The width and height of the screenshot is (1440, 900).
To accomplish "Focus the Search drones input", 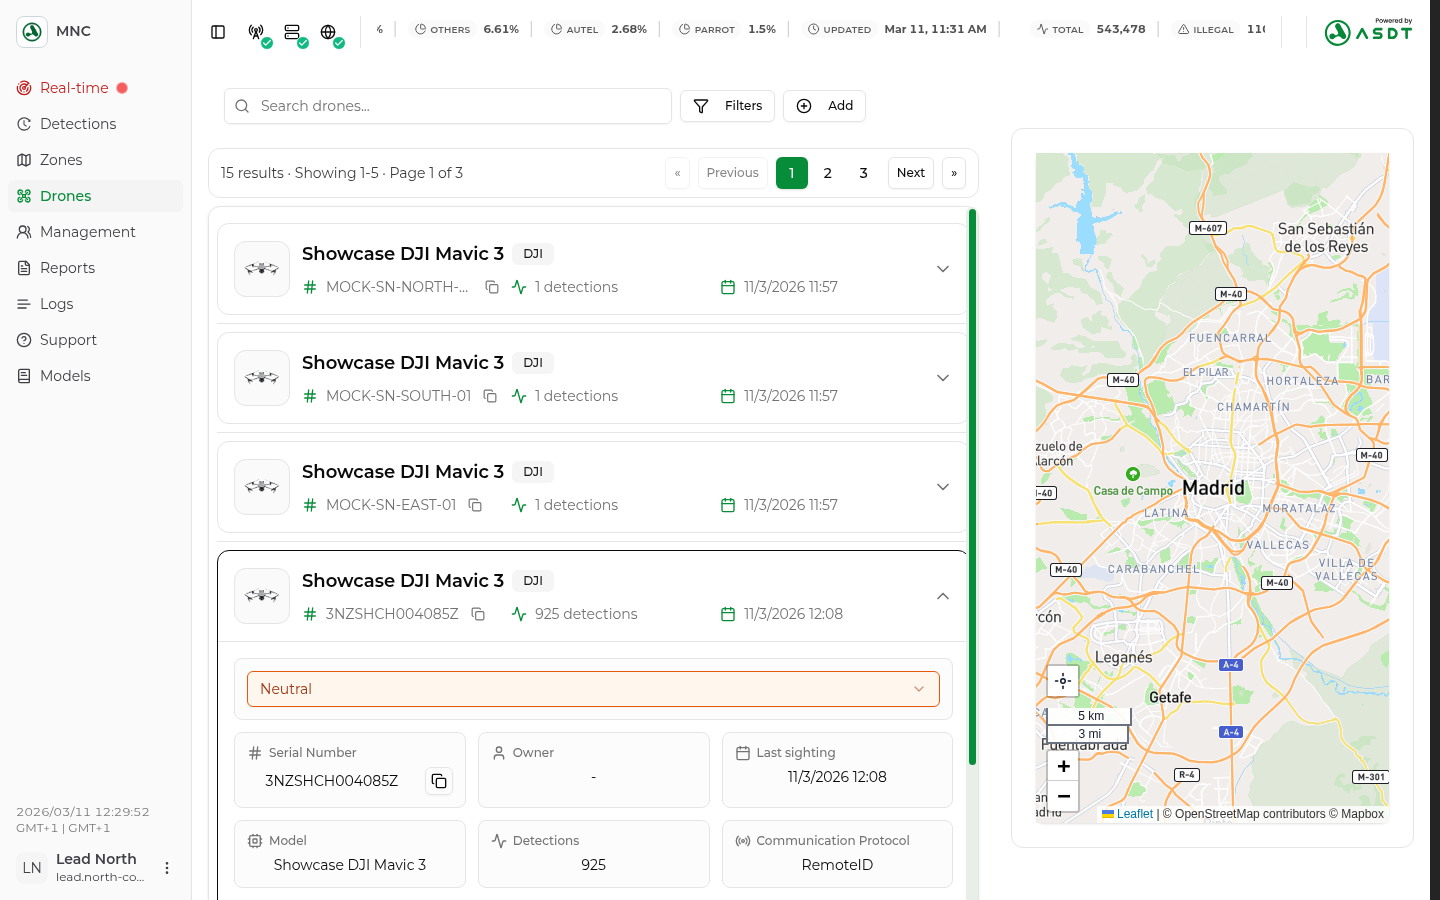I will [448, 106].
